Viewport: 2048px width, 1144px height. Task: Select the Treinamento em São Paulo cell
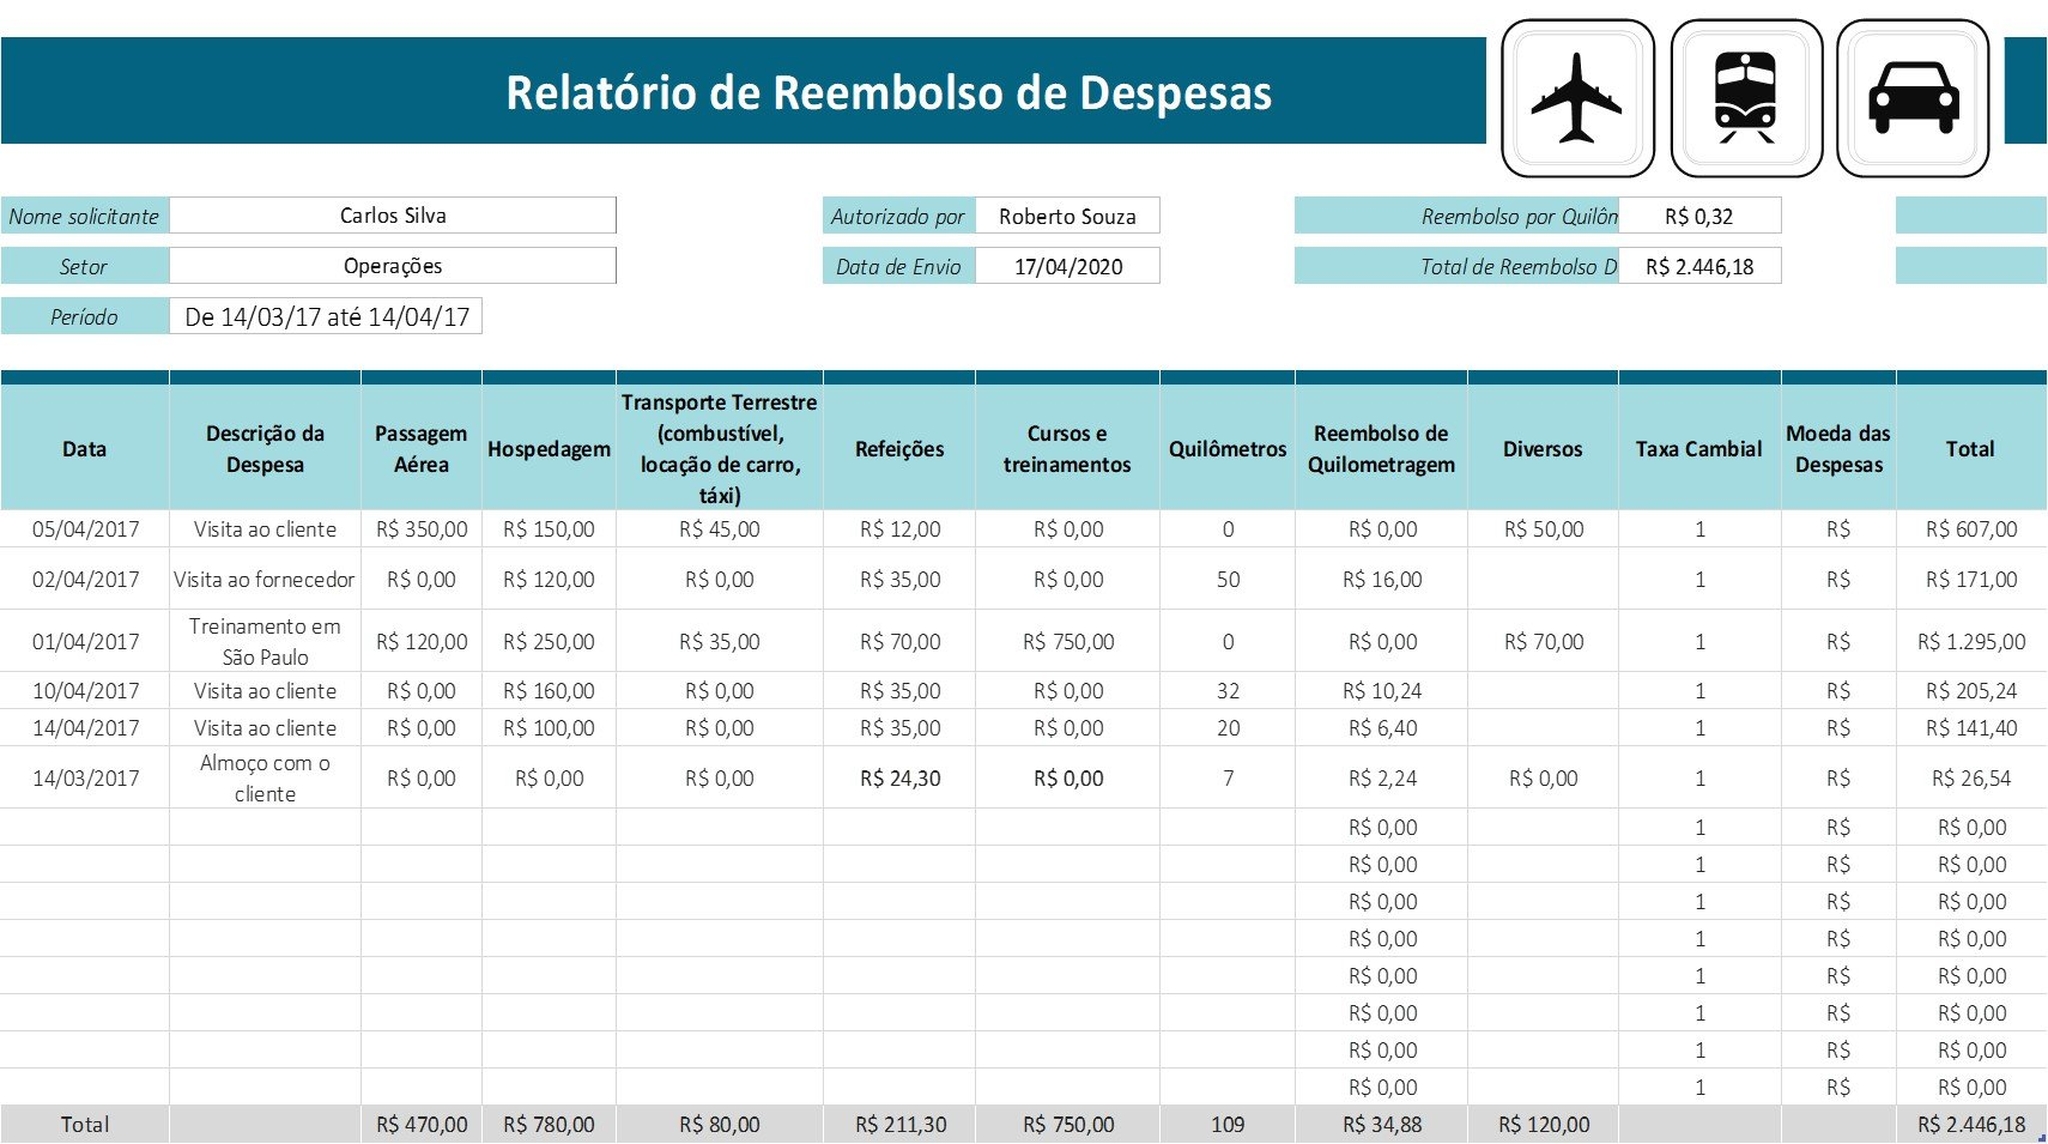click(x=265, y=641)
